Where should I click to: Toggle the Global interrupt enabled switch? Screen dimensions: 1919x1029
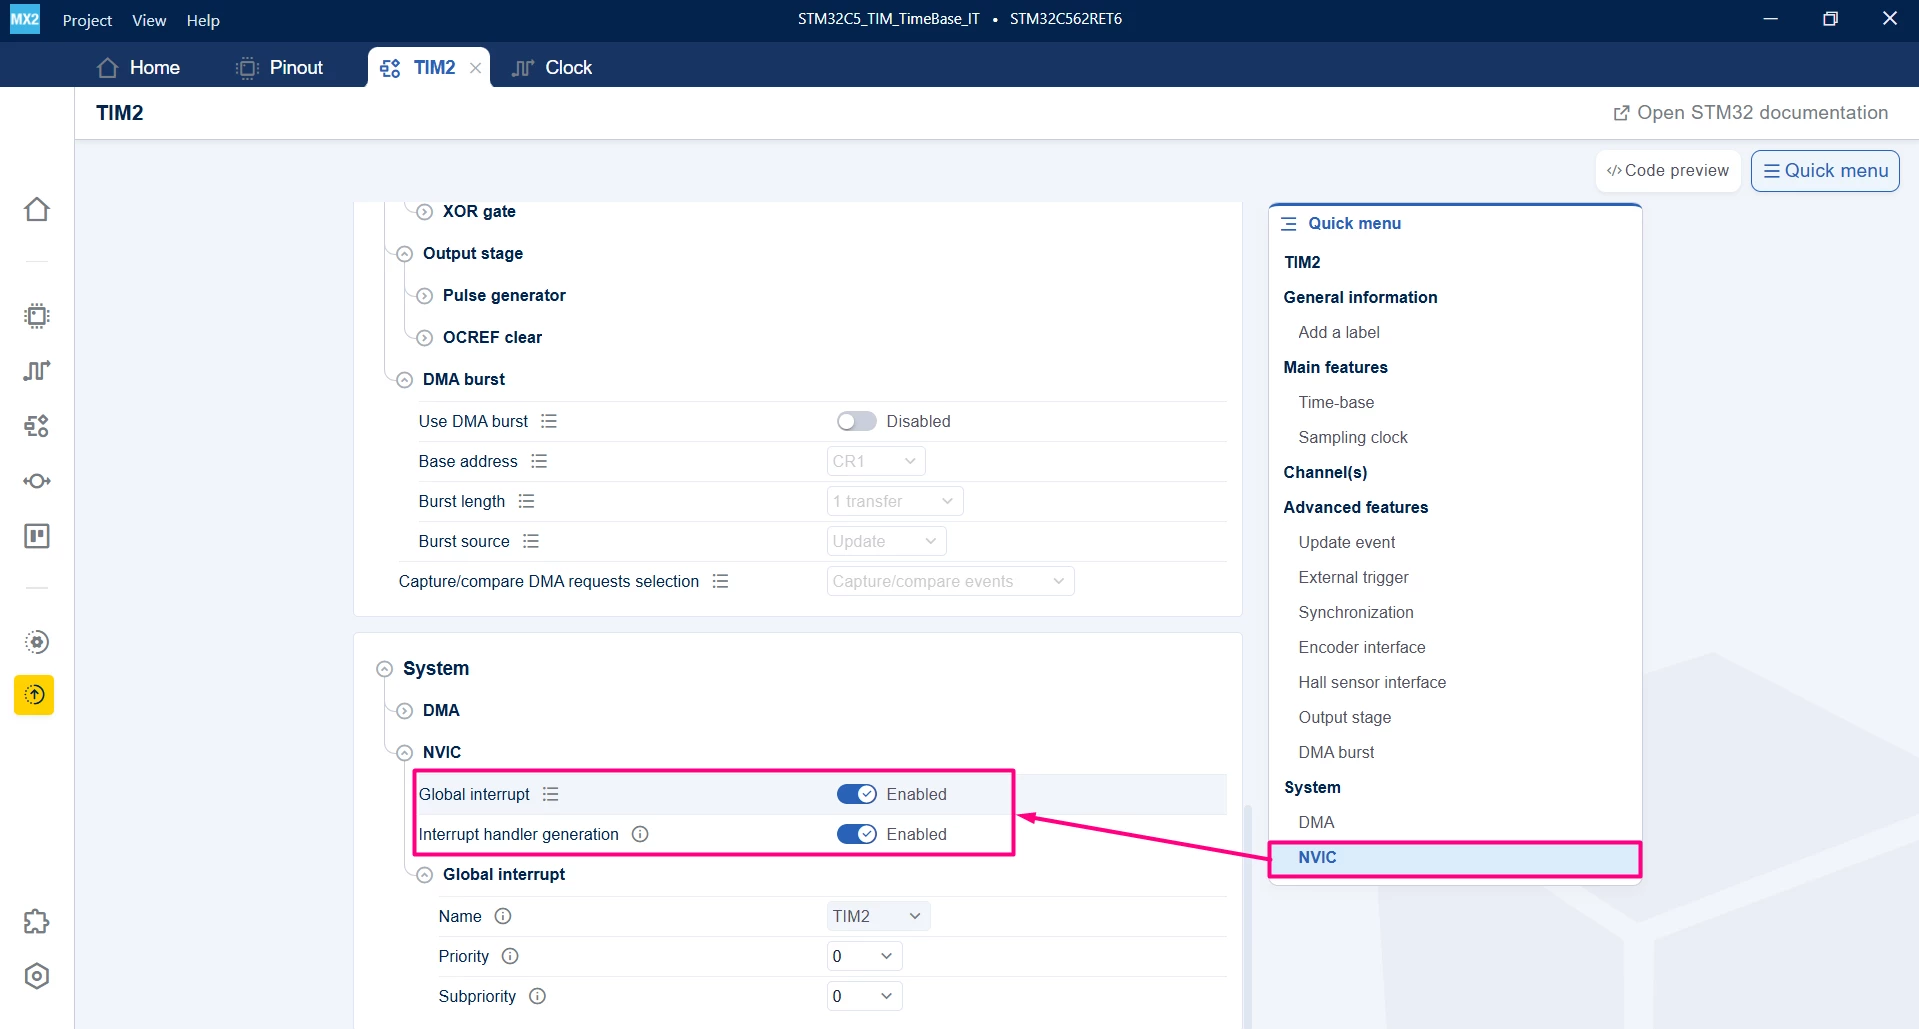coord(857,794)
